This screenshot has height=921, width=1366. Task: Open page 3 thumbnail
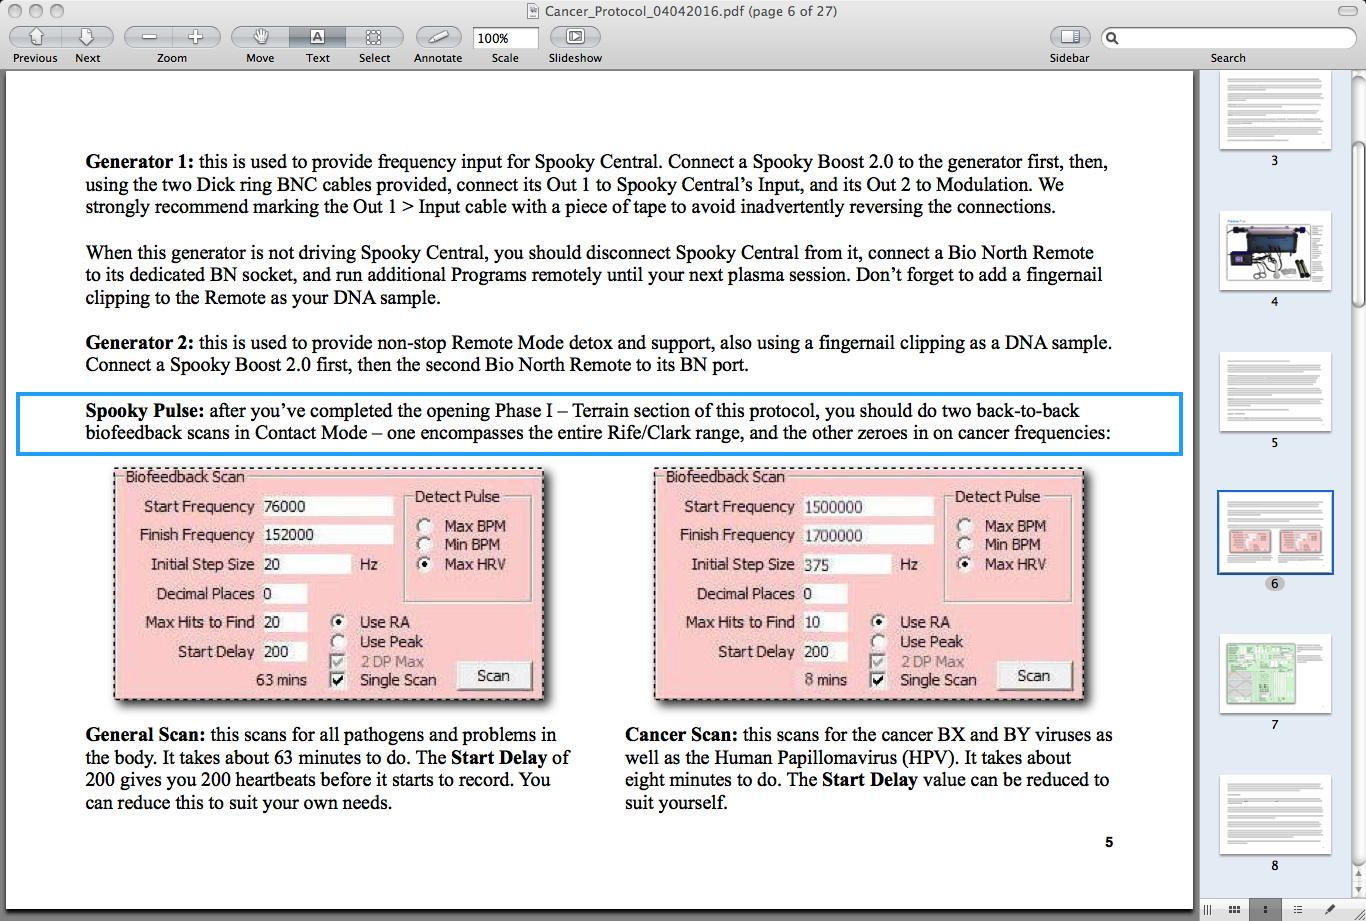point(1274,110)
